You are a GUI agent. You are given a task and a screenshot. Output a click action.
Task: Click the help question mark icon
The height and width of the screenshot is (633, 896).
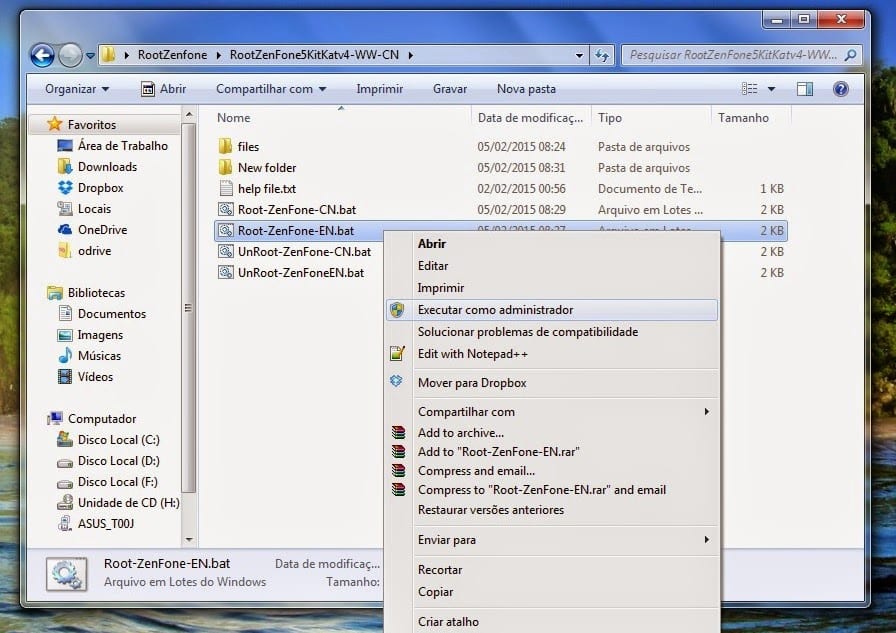click(840, 89)
